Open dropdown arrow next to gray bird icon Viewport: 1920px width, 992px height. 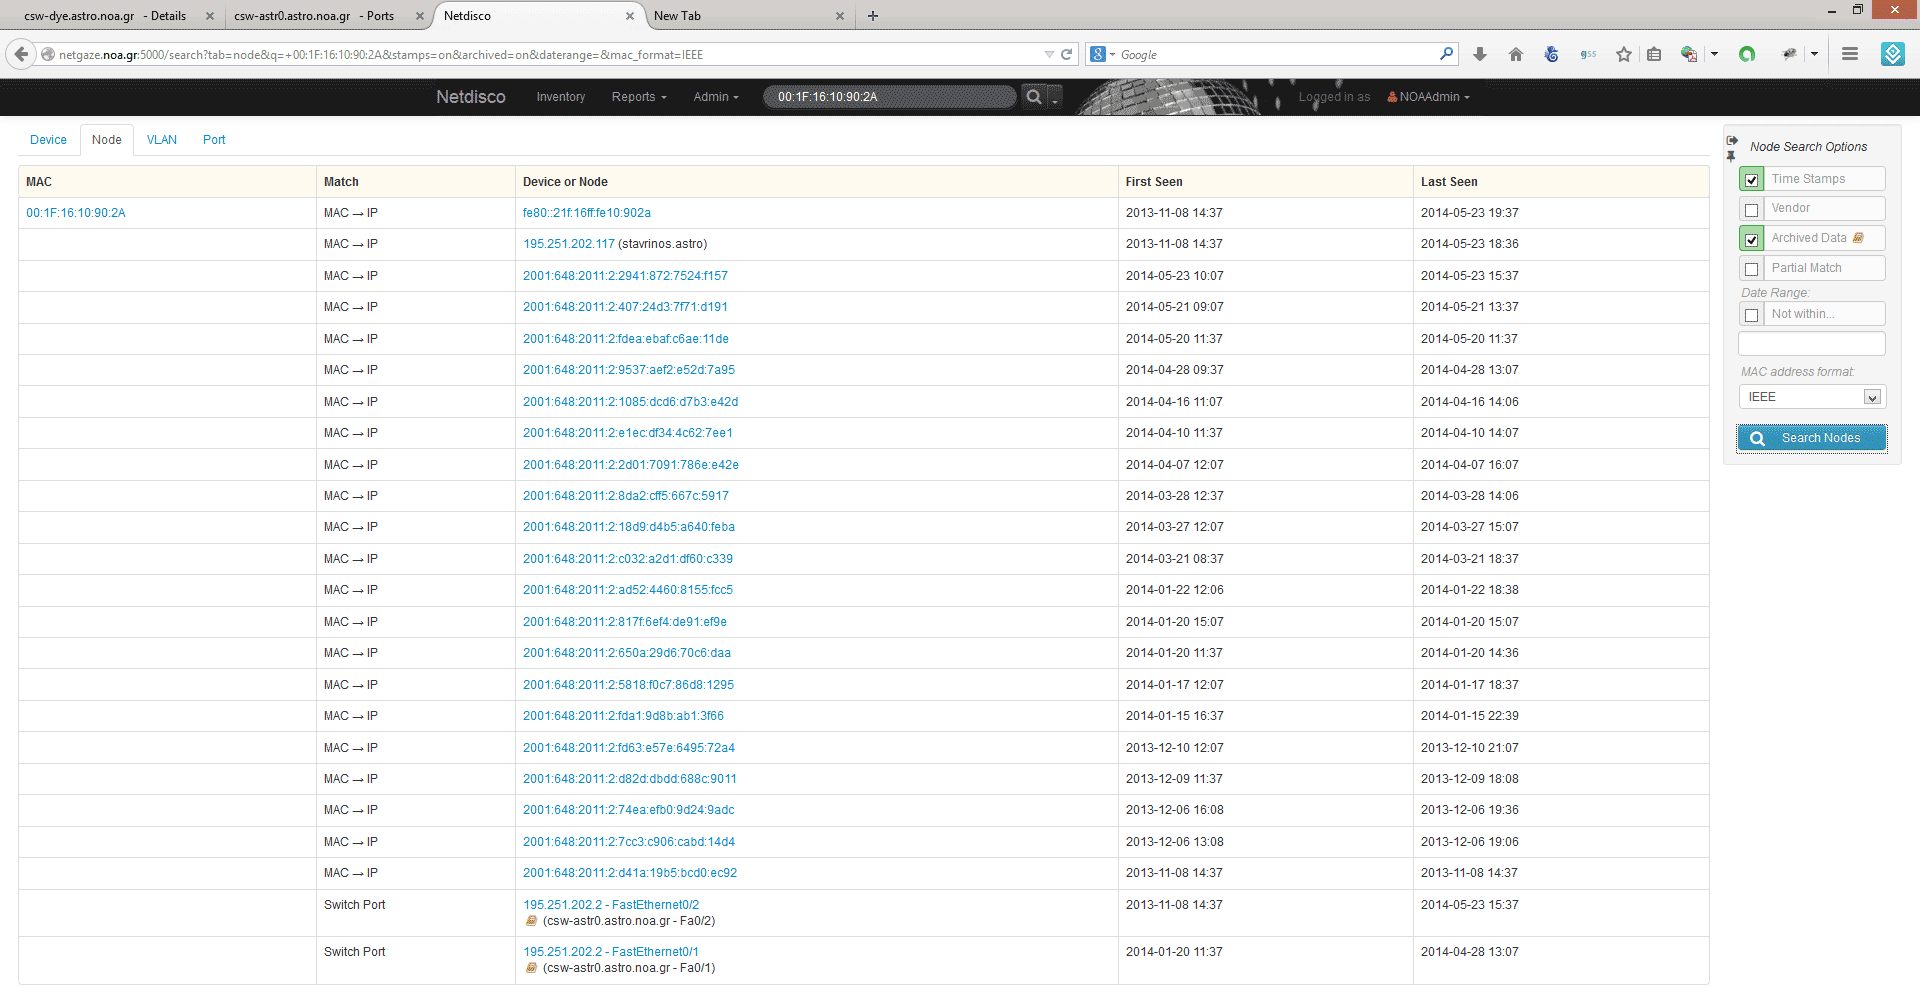coord(1814,54)
